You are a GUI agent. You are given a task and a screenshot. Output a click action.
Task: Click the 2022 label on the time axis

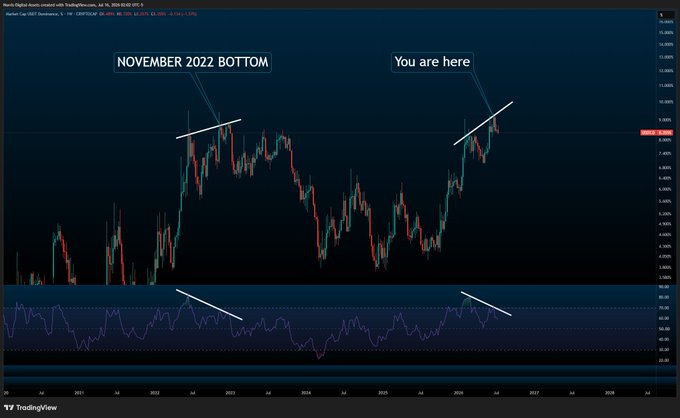pyautogui.click(x=155, y=393)
